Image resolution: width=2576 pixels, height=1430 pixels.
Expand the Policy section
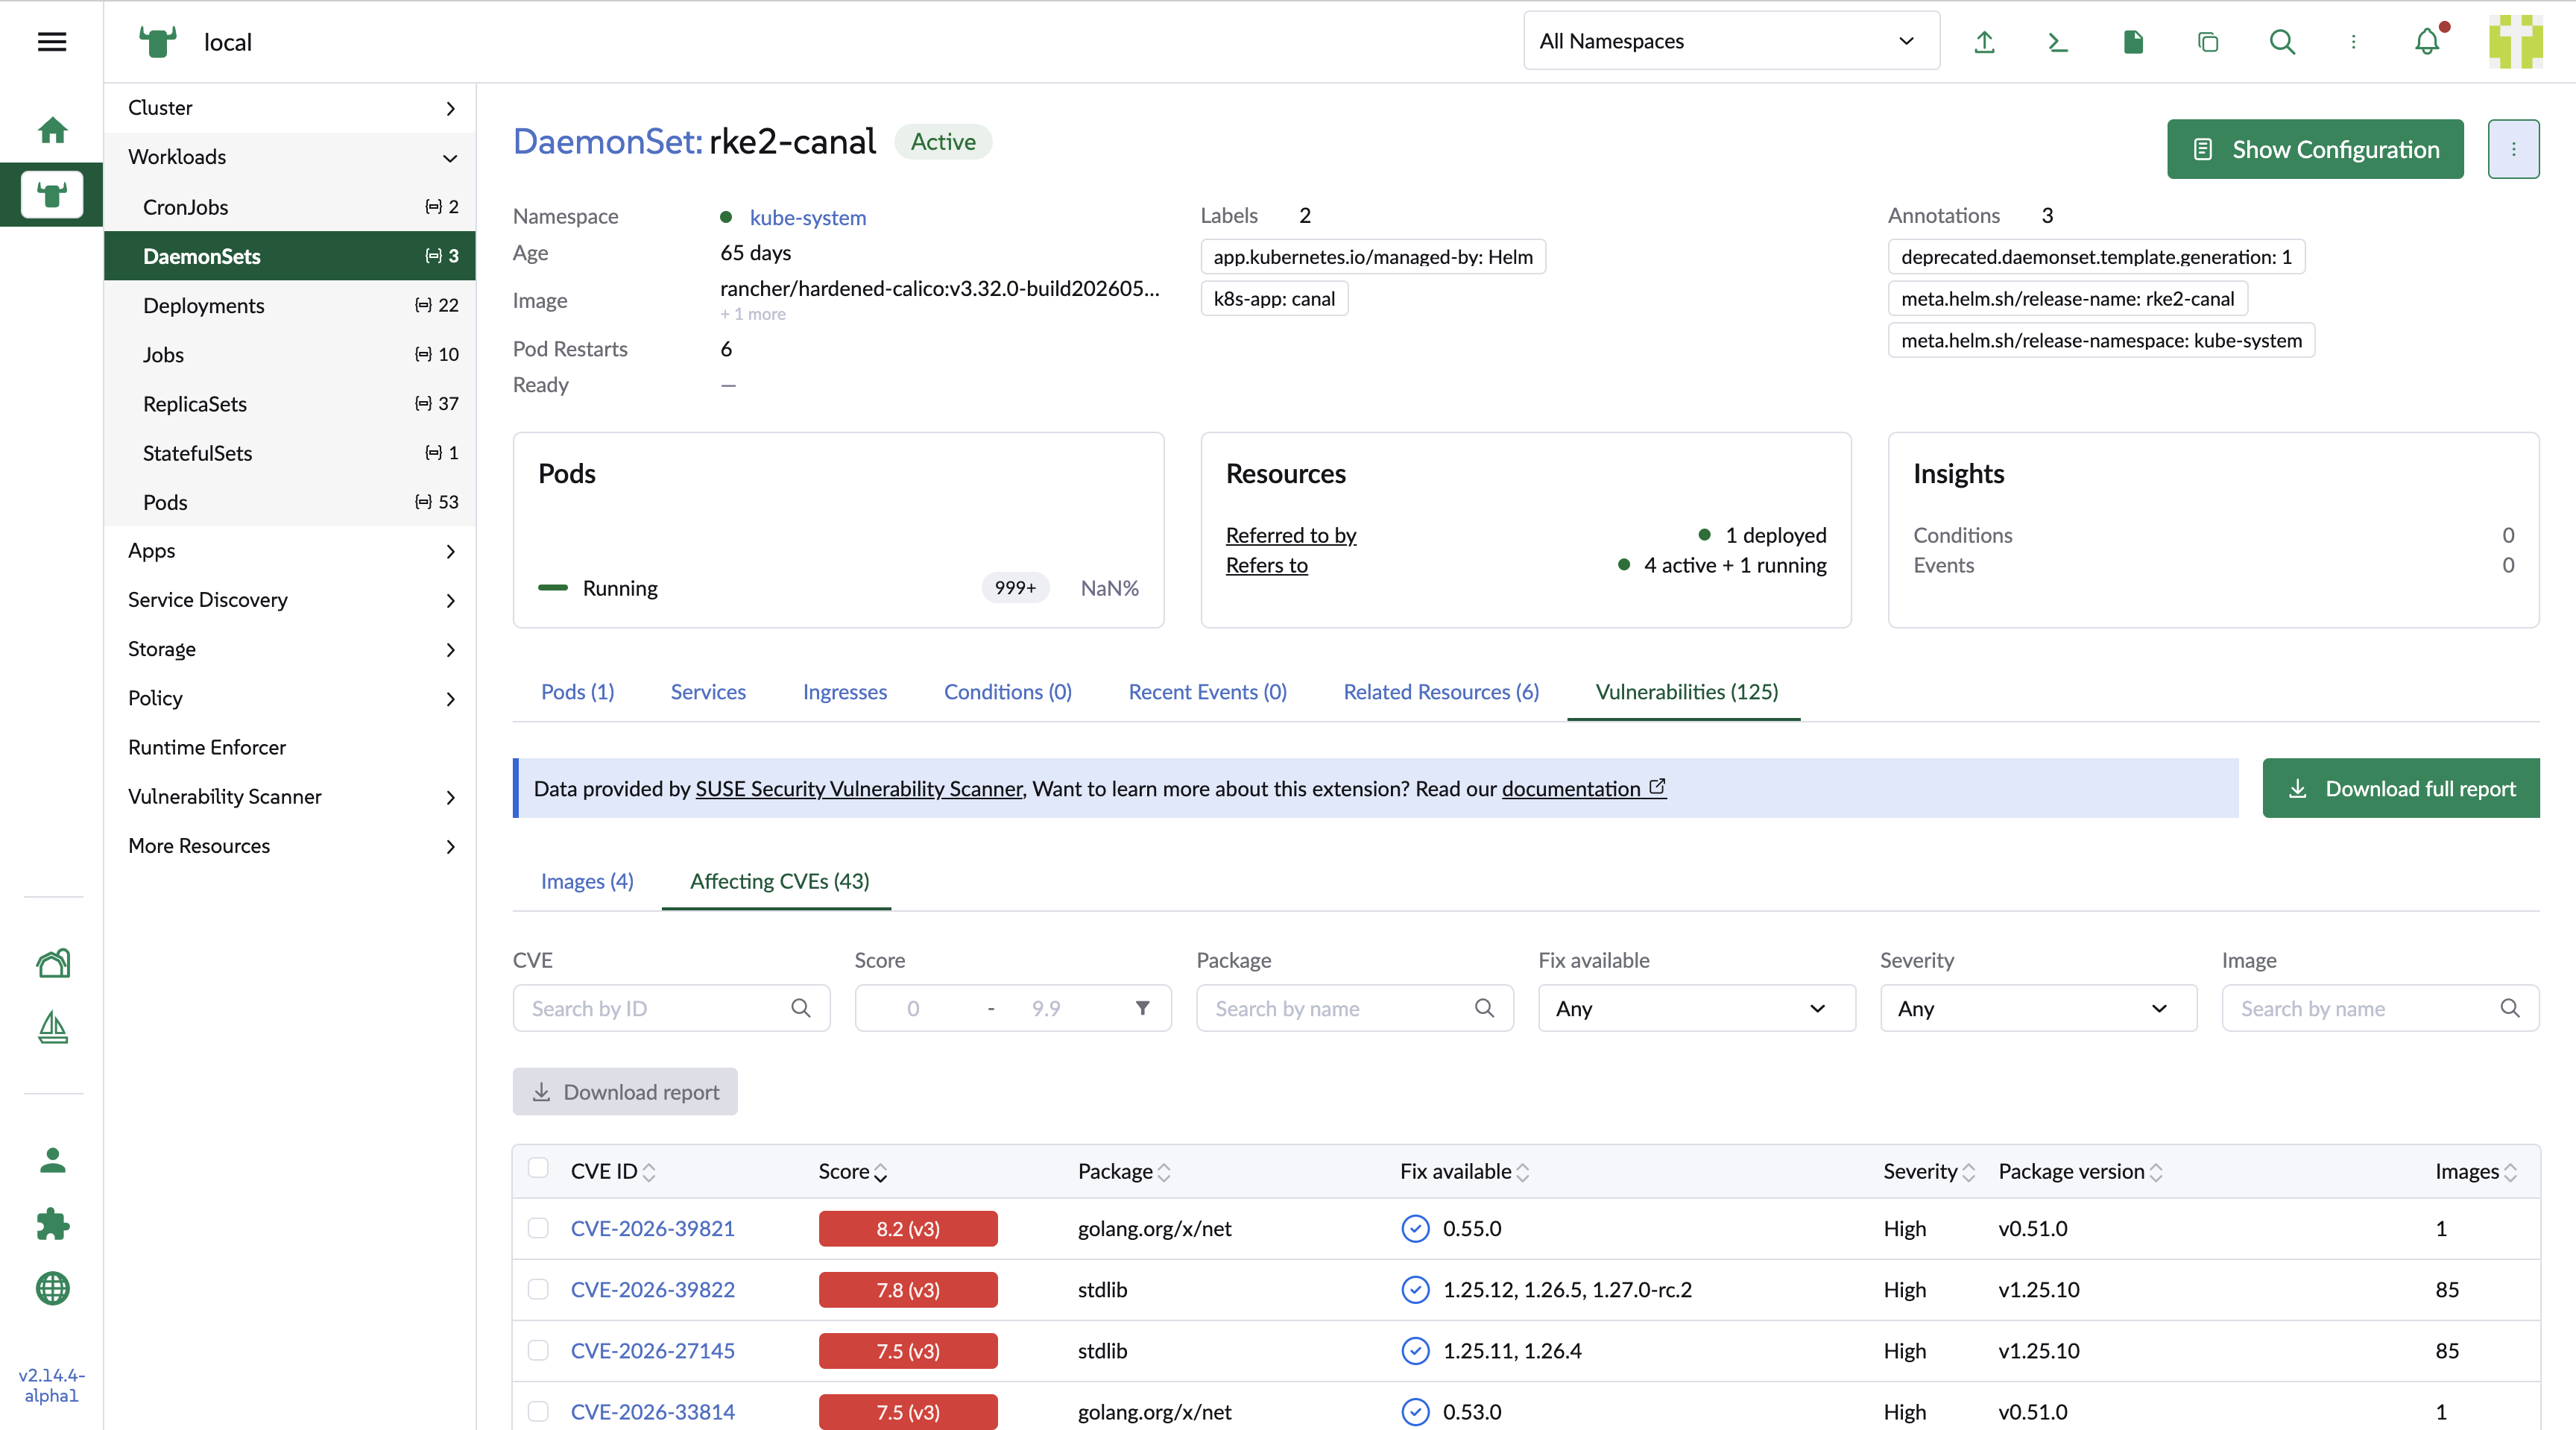pyautogui.click(x=290, y=698)
